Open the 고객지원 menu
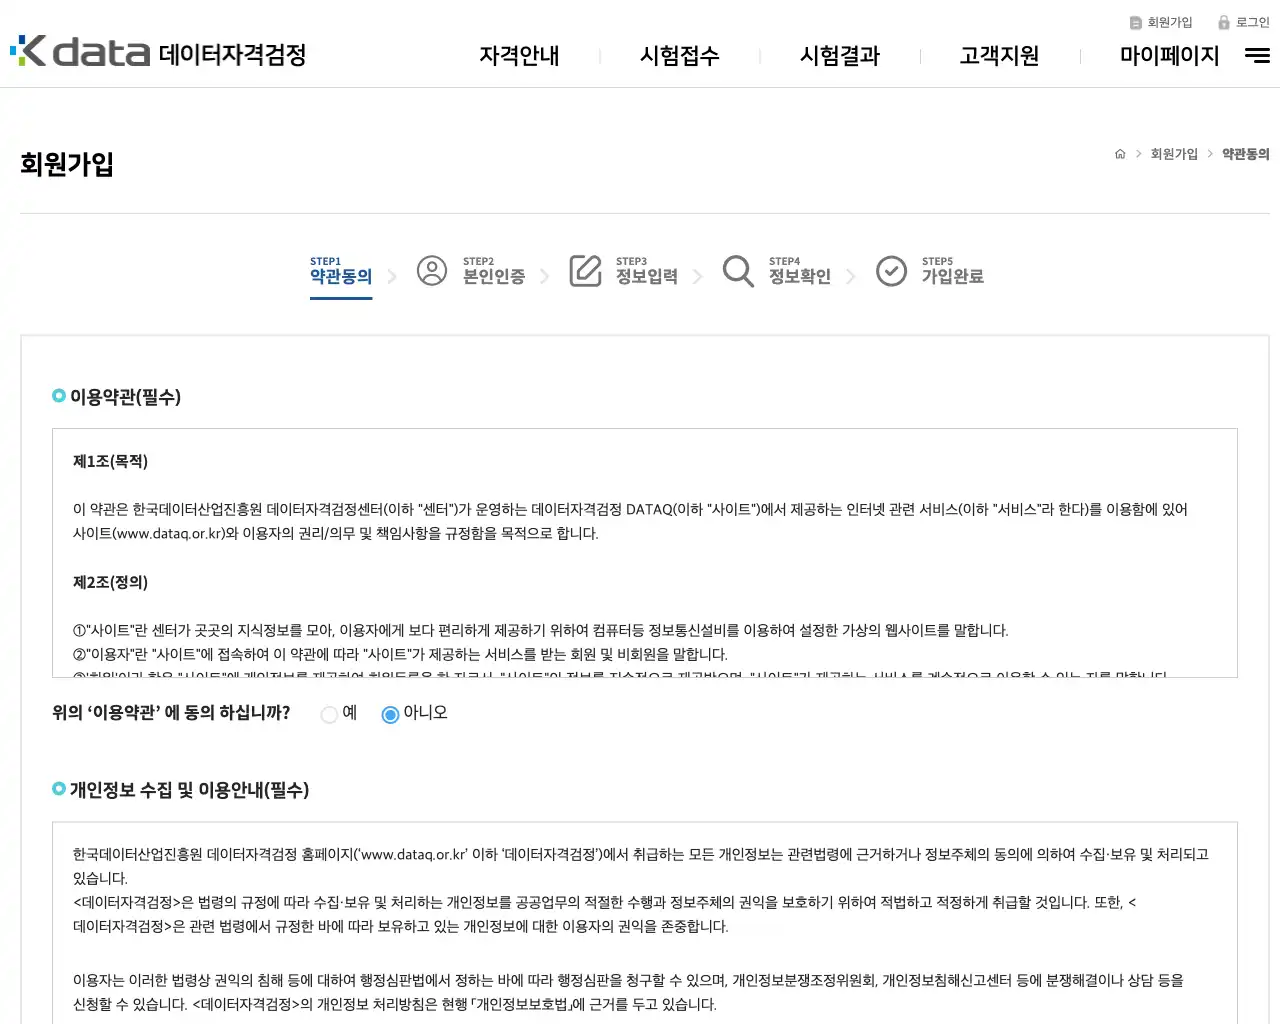This screenshot has height=1024, width=1280. 998,56
